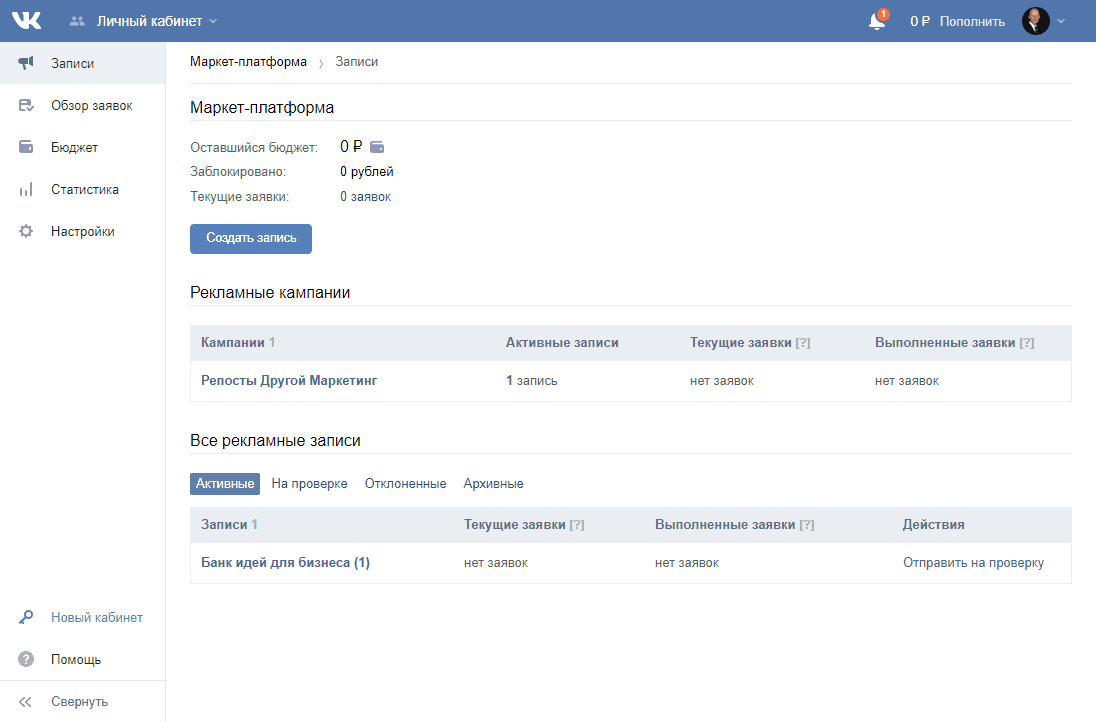The image size is (1096, 722).
Task: Click the Статистика bar chart icon
Action: point(27,189)
